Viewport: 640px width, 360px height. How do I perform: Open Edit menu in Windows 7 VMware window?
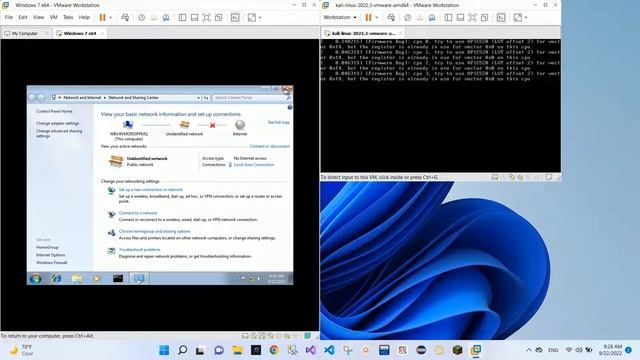pyautogui.click(x=23, y=17)
